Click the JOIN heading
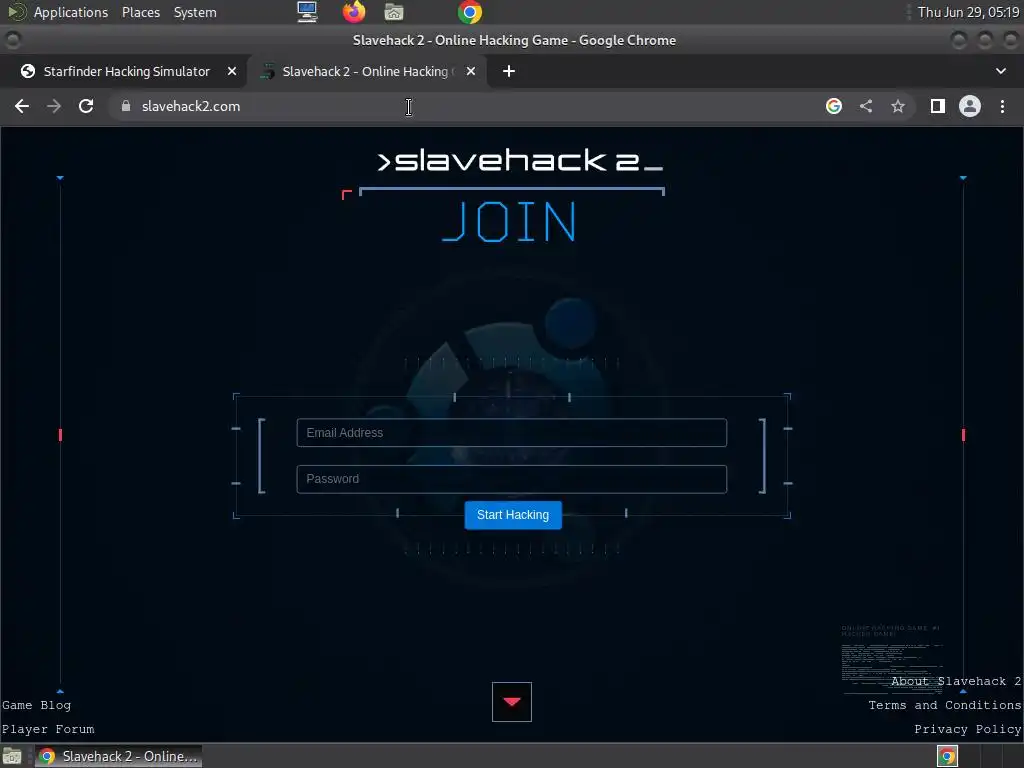 point(509,222)
